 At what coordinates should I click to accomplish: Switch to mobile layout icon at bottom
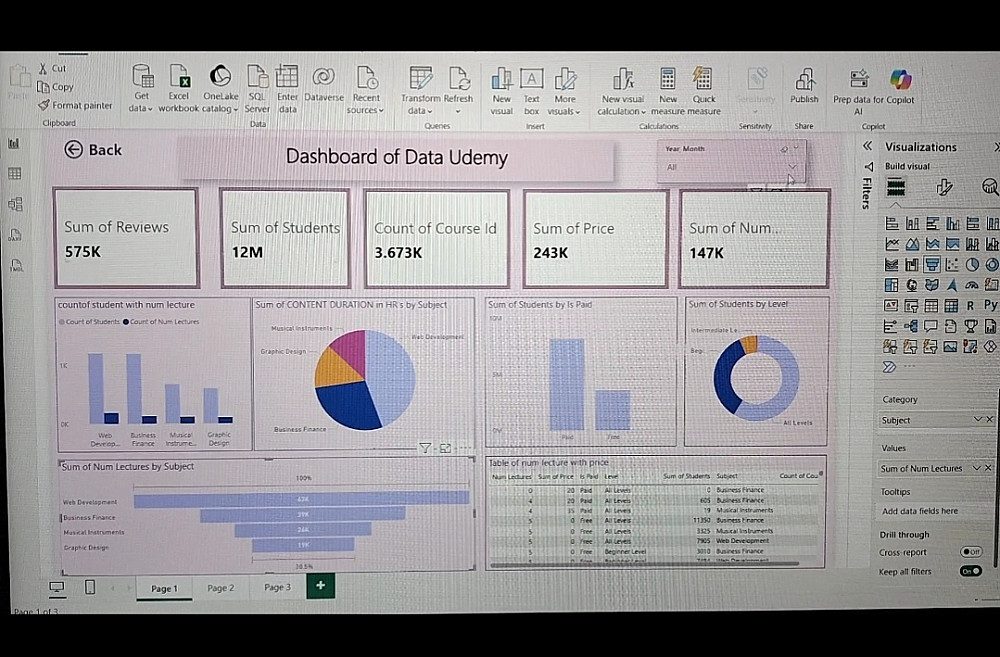(90, 587)
